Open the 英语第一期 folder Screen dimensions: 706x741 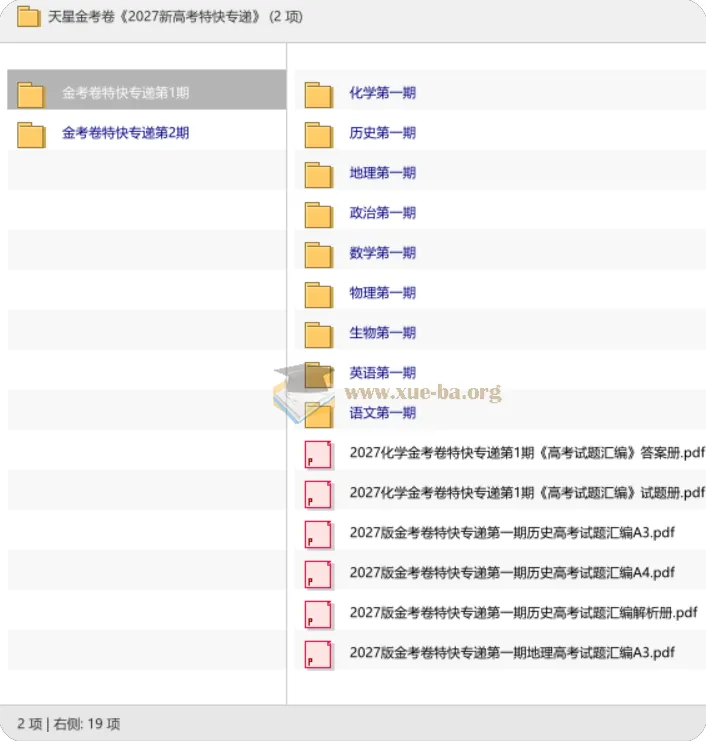click(x=382, y=373)
